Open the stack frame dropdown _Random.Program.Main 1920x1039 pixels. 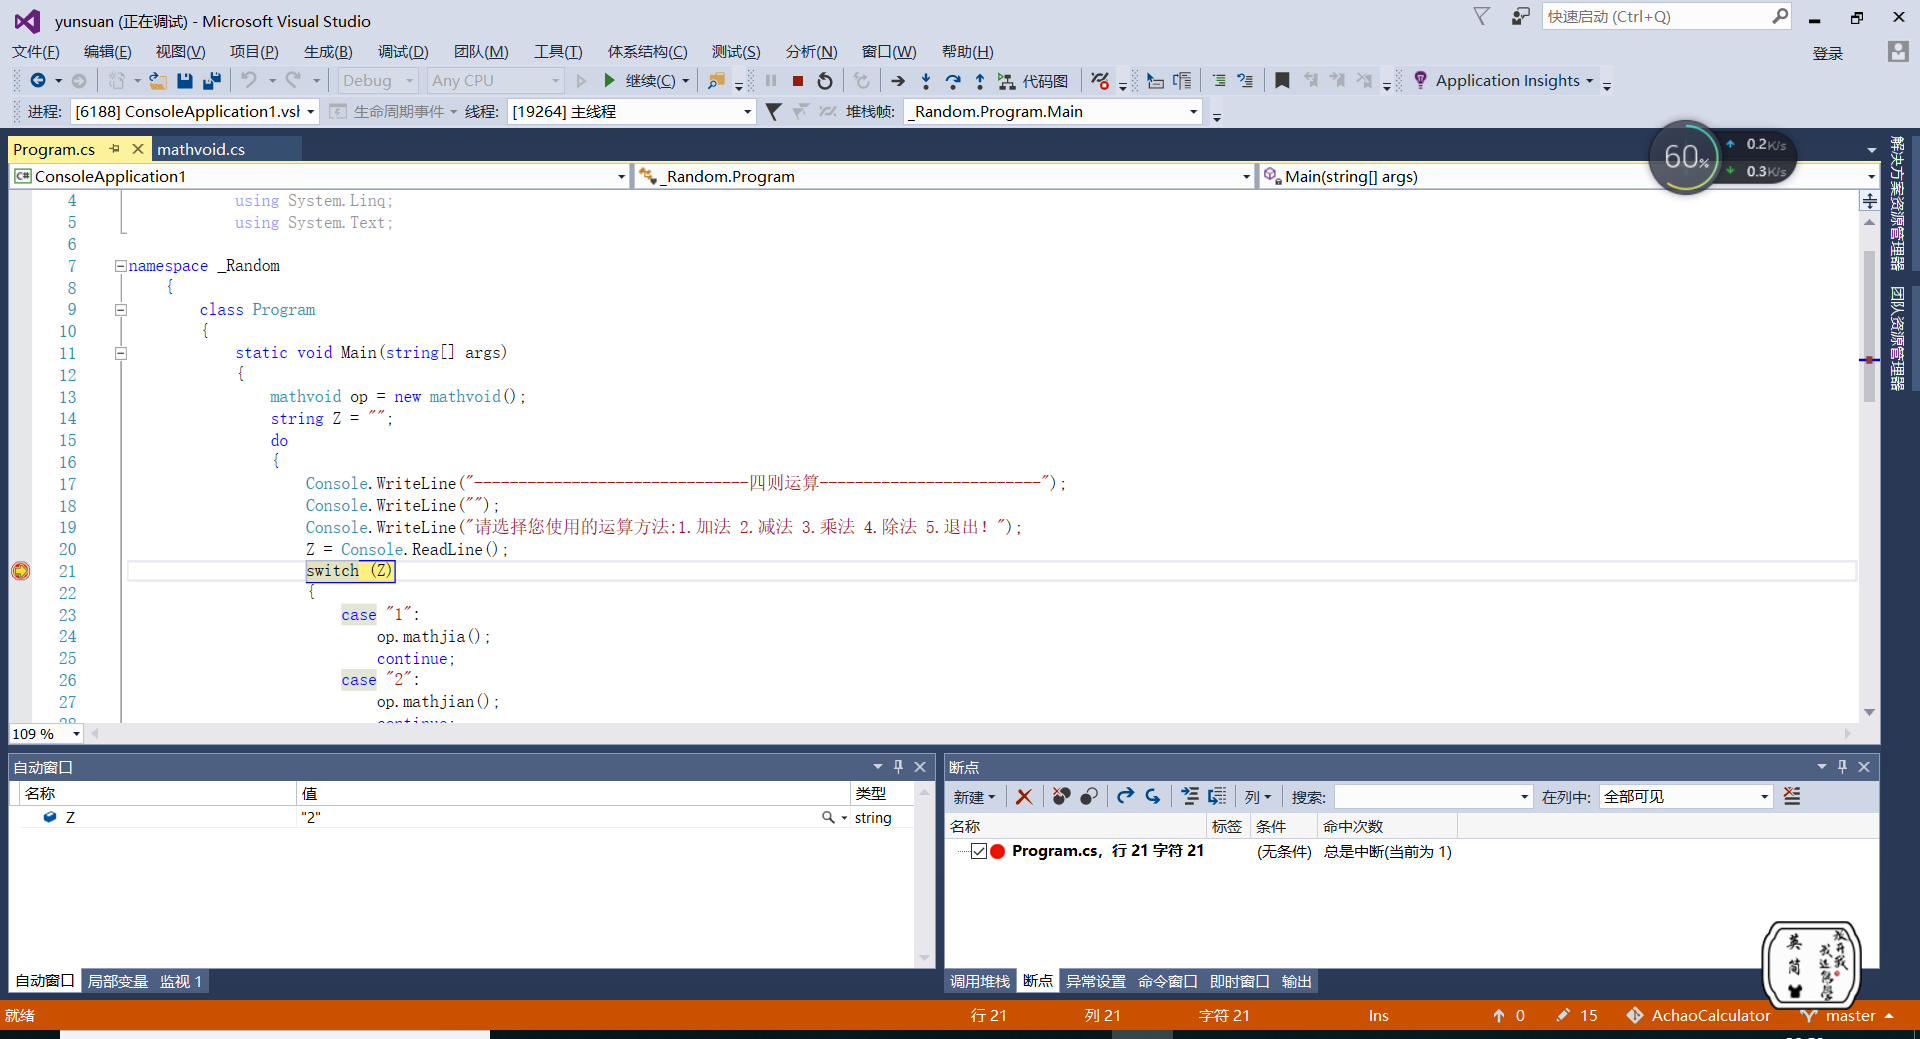click(x=1053, y=112)
